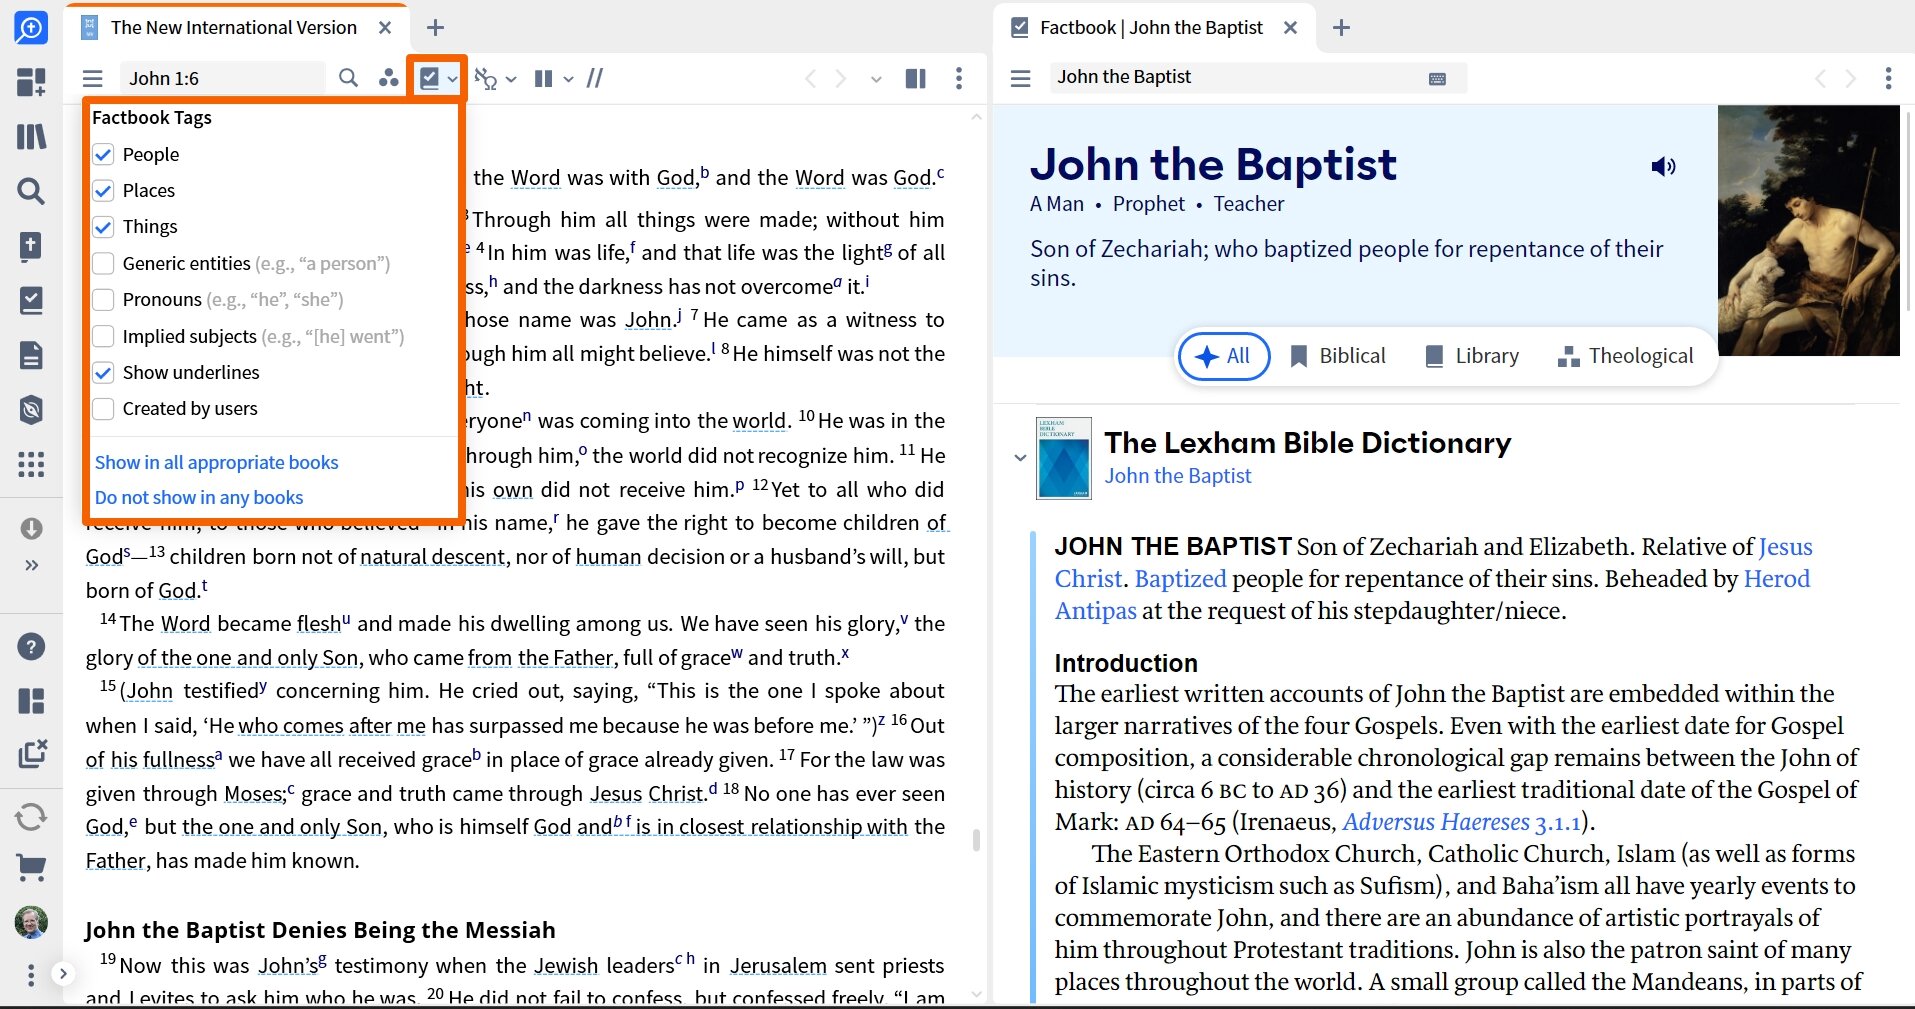
Task: Open the shopping cart store icon
Action: point(31,868)
